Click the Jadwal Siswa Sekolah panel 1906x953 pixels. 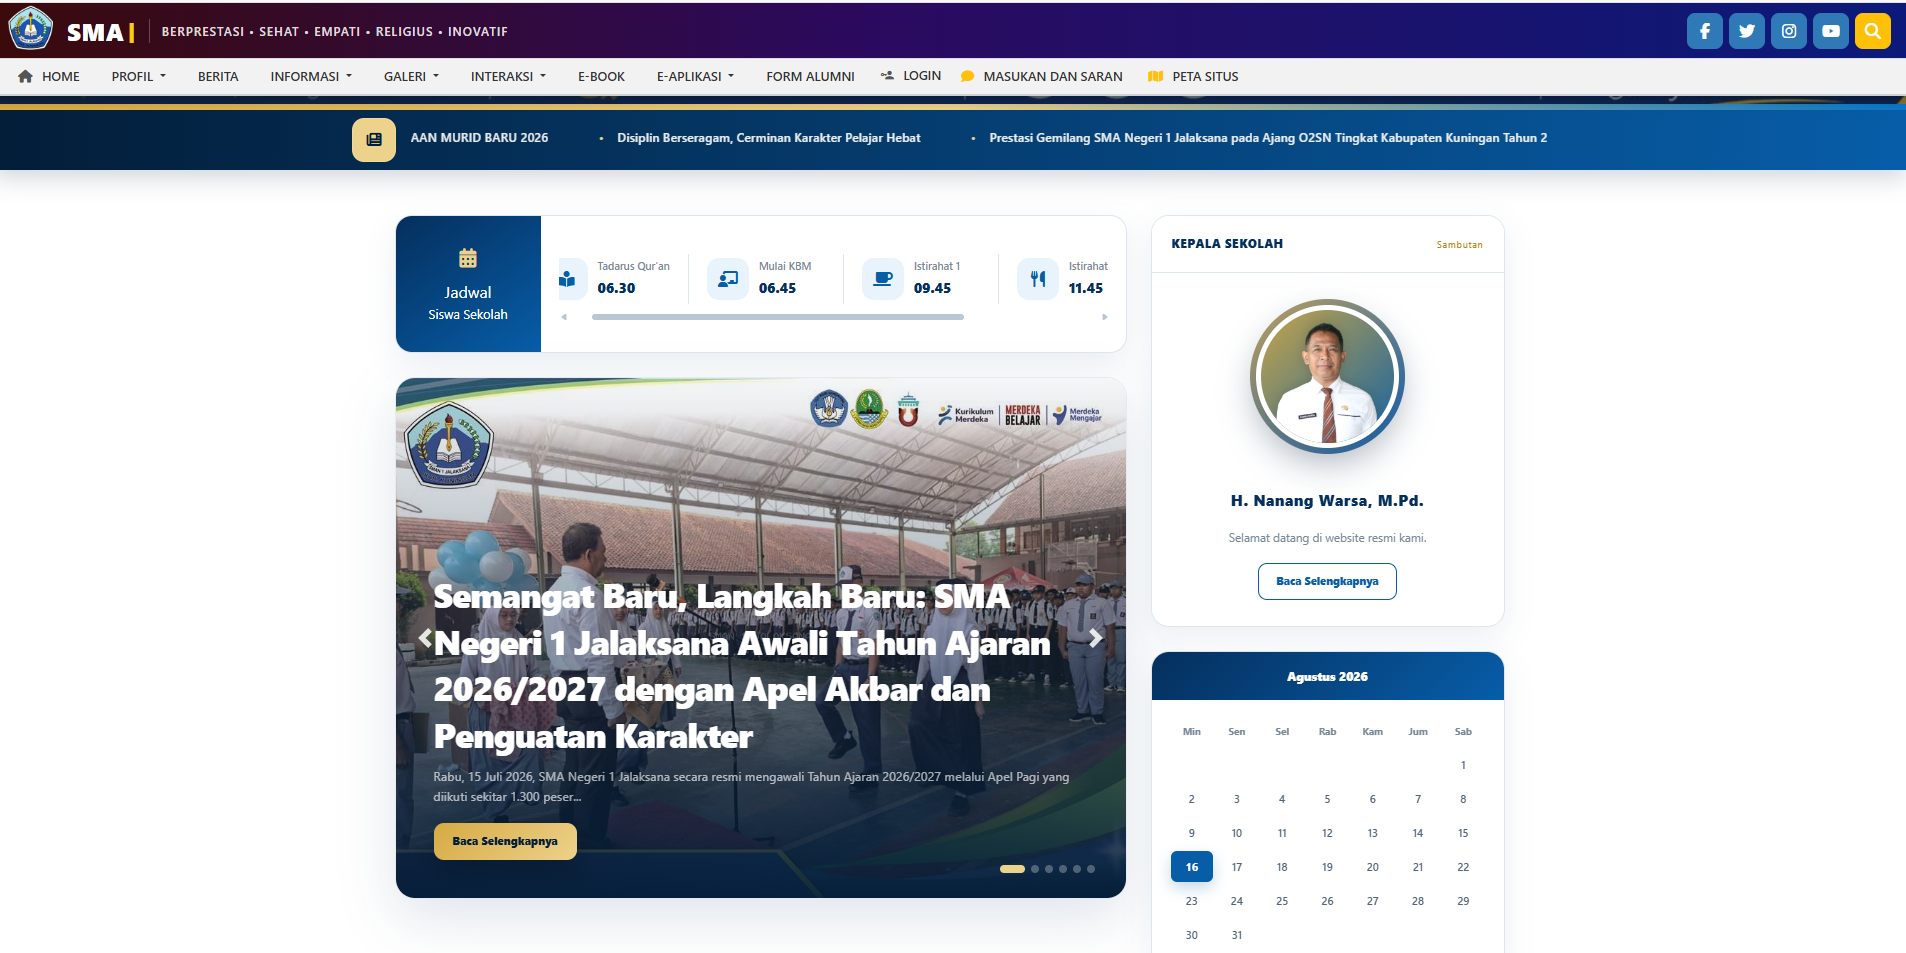[x=468, y=284]
